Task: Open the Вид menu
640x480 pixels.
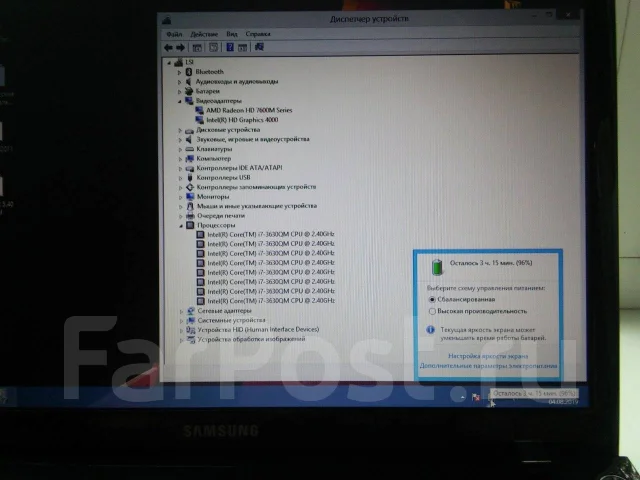Action: click(x=232, y=34)
